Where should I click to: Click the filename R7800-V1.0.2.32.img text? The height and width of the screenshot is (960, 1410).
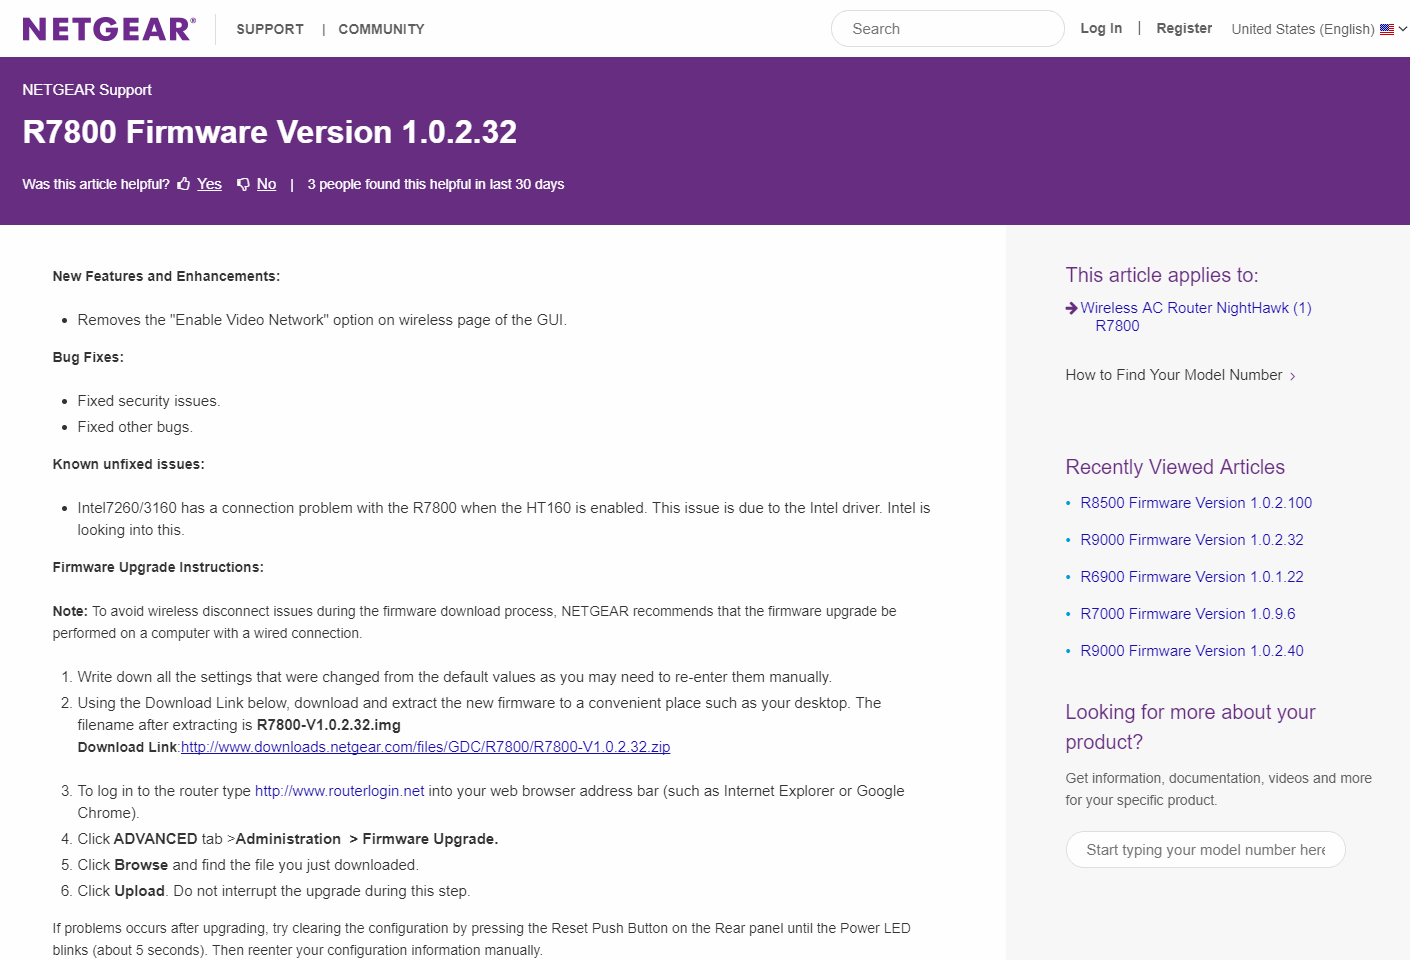coord(329,725)
